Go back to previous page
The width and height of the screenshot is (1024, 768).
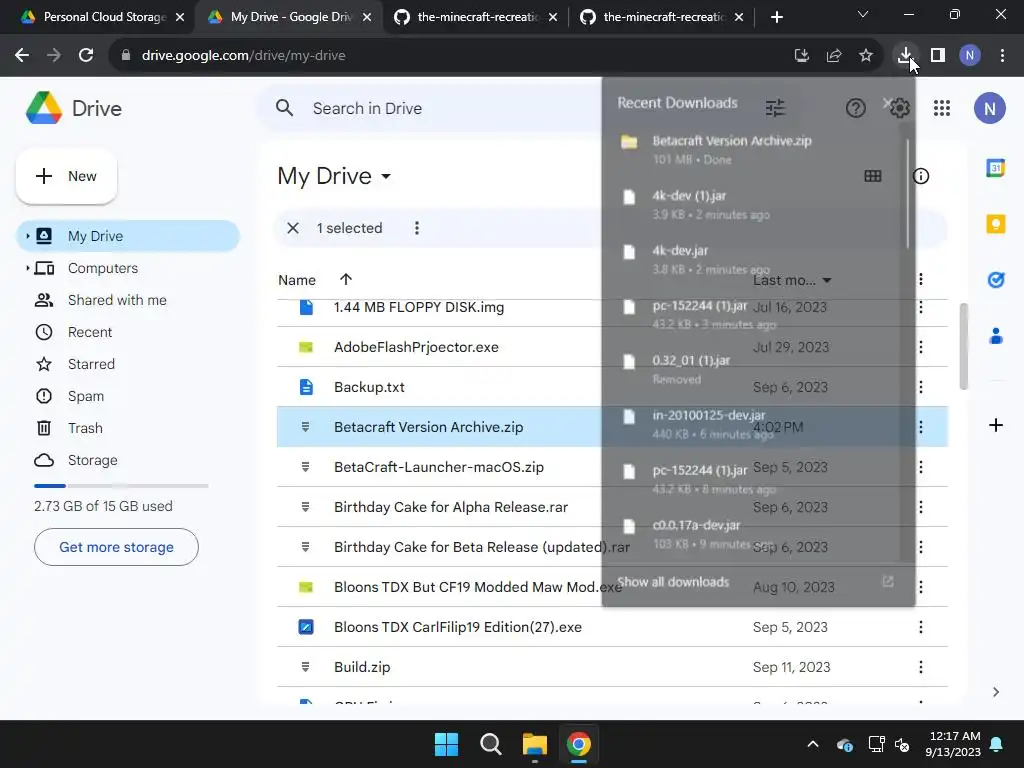click(22, 56)
